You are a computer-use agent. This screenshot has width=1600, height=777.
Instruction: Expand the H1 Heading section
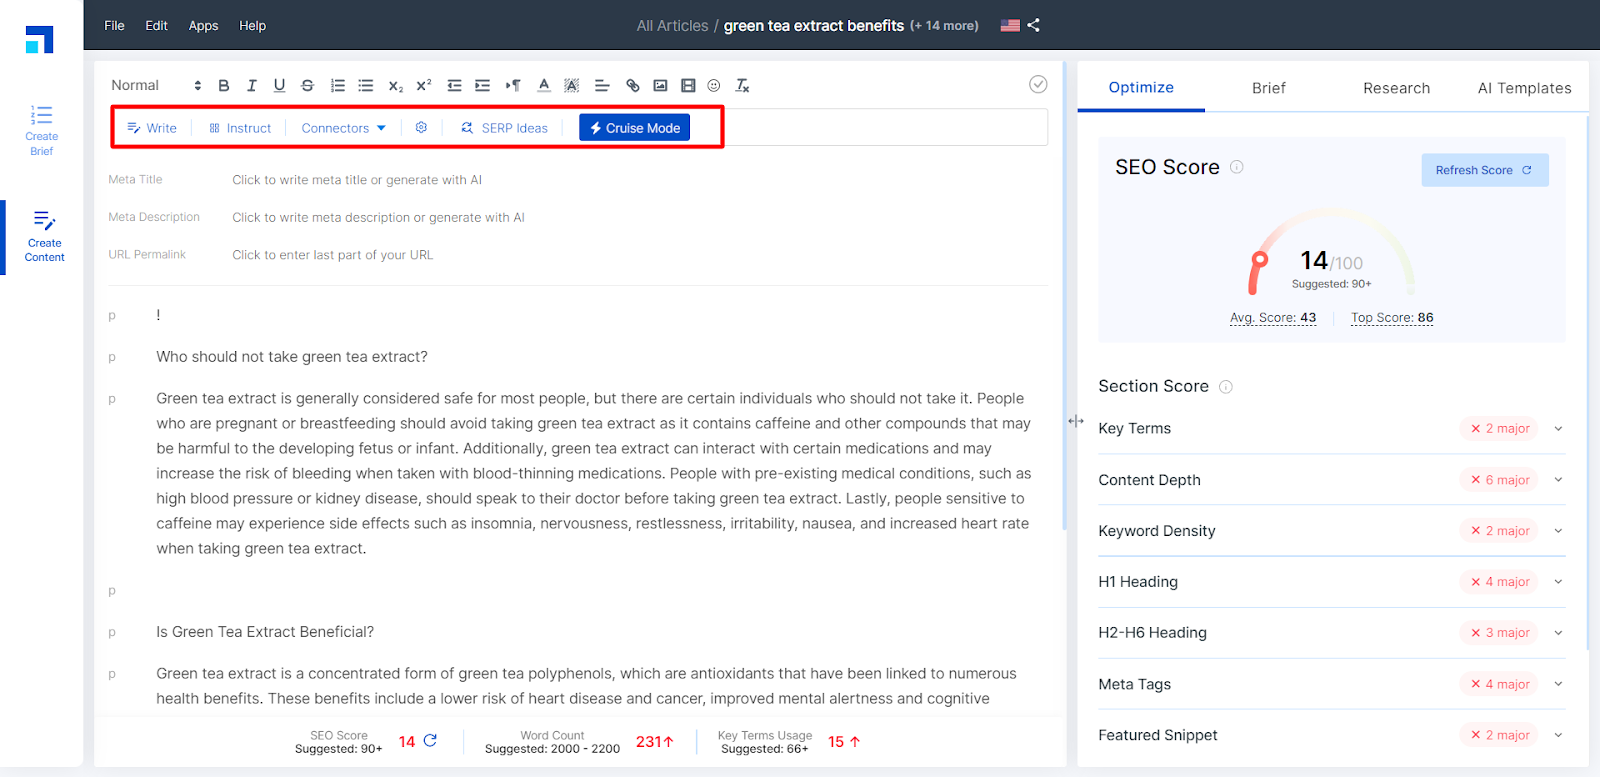coord(1558,582)
